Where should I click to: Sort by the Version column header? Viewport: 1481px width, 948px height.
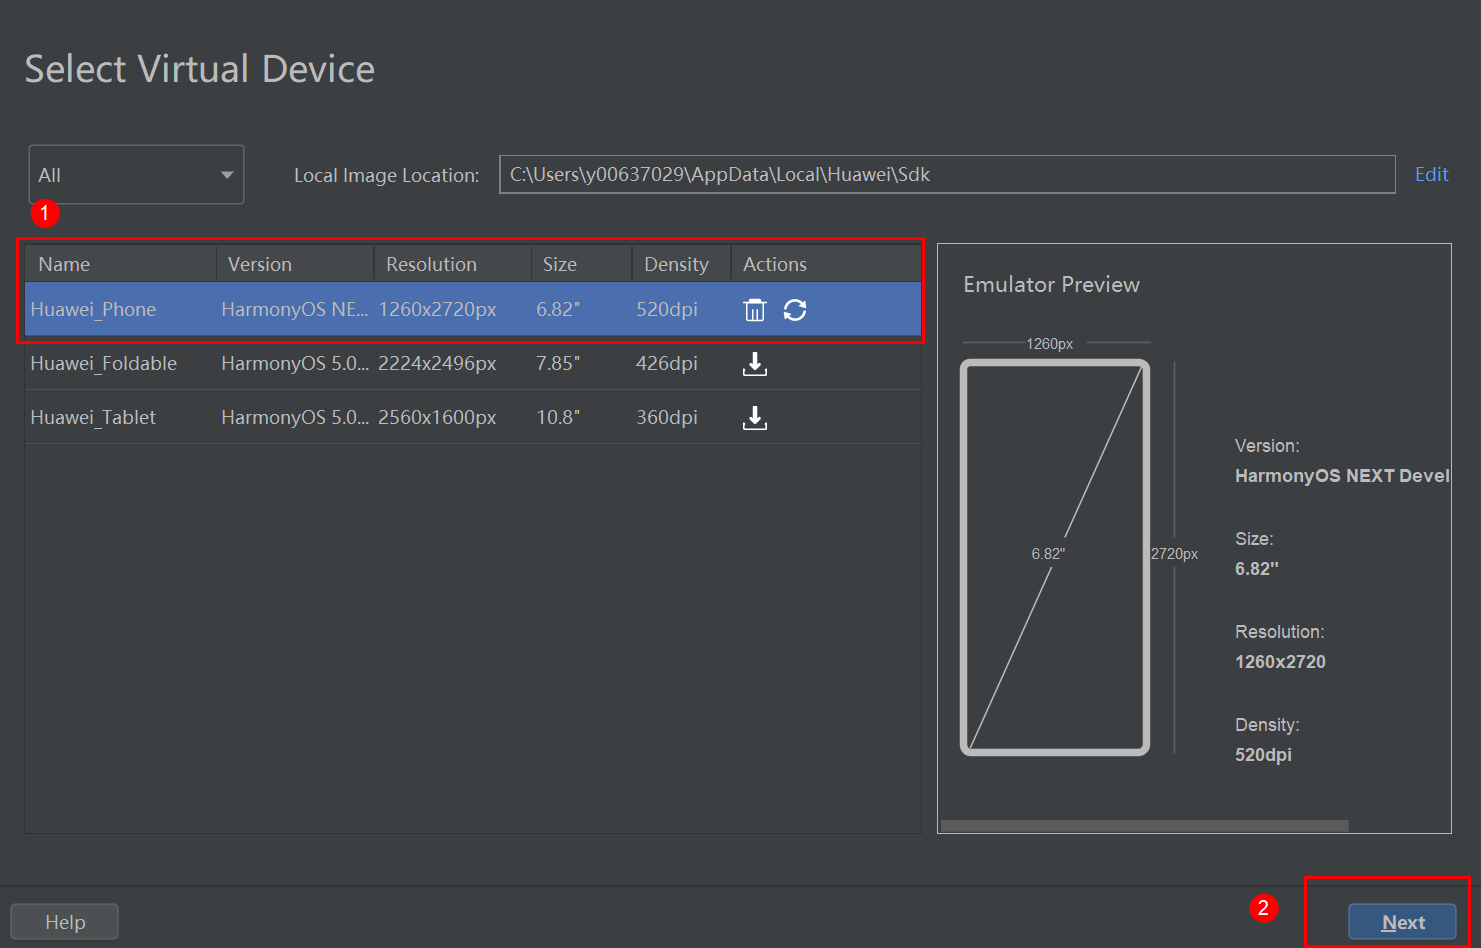point(295,264)
